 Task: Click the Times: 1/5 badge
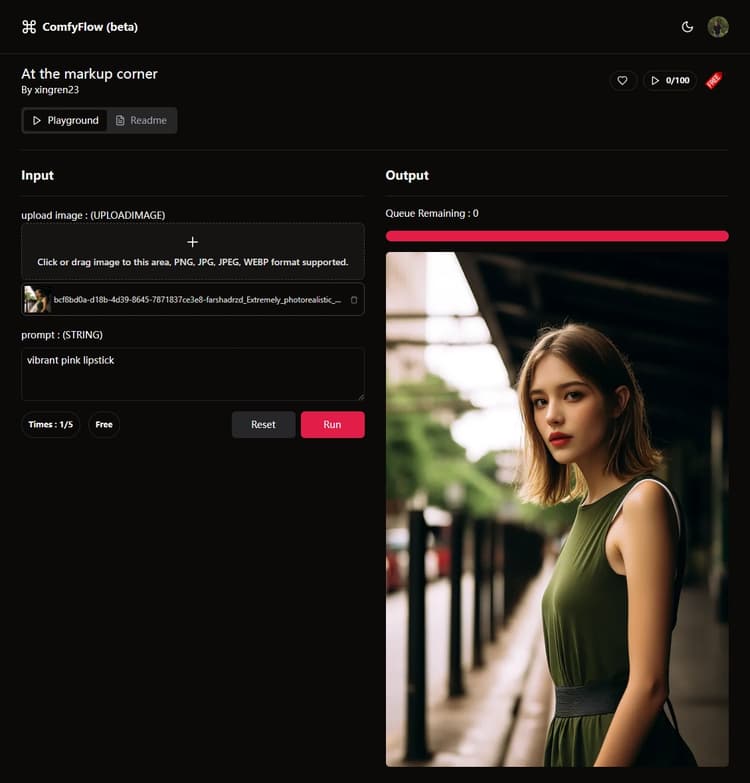pyautogui.click(x=50, y=424)
